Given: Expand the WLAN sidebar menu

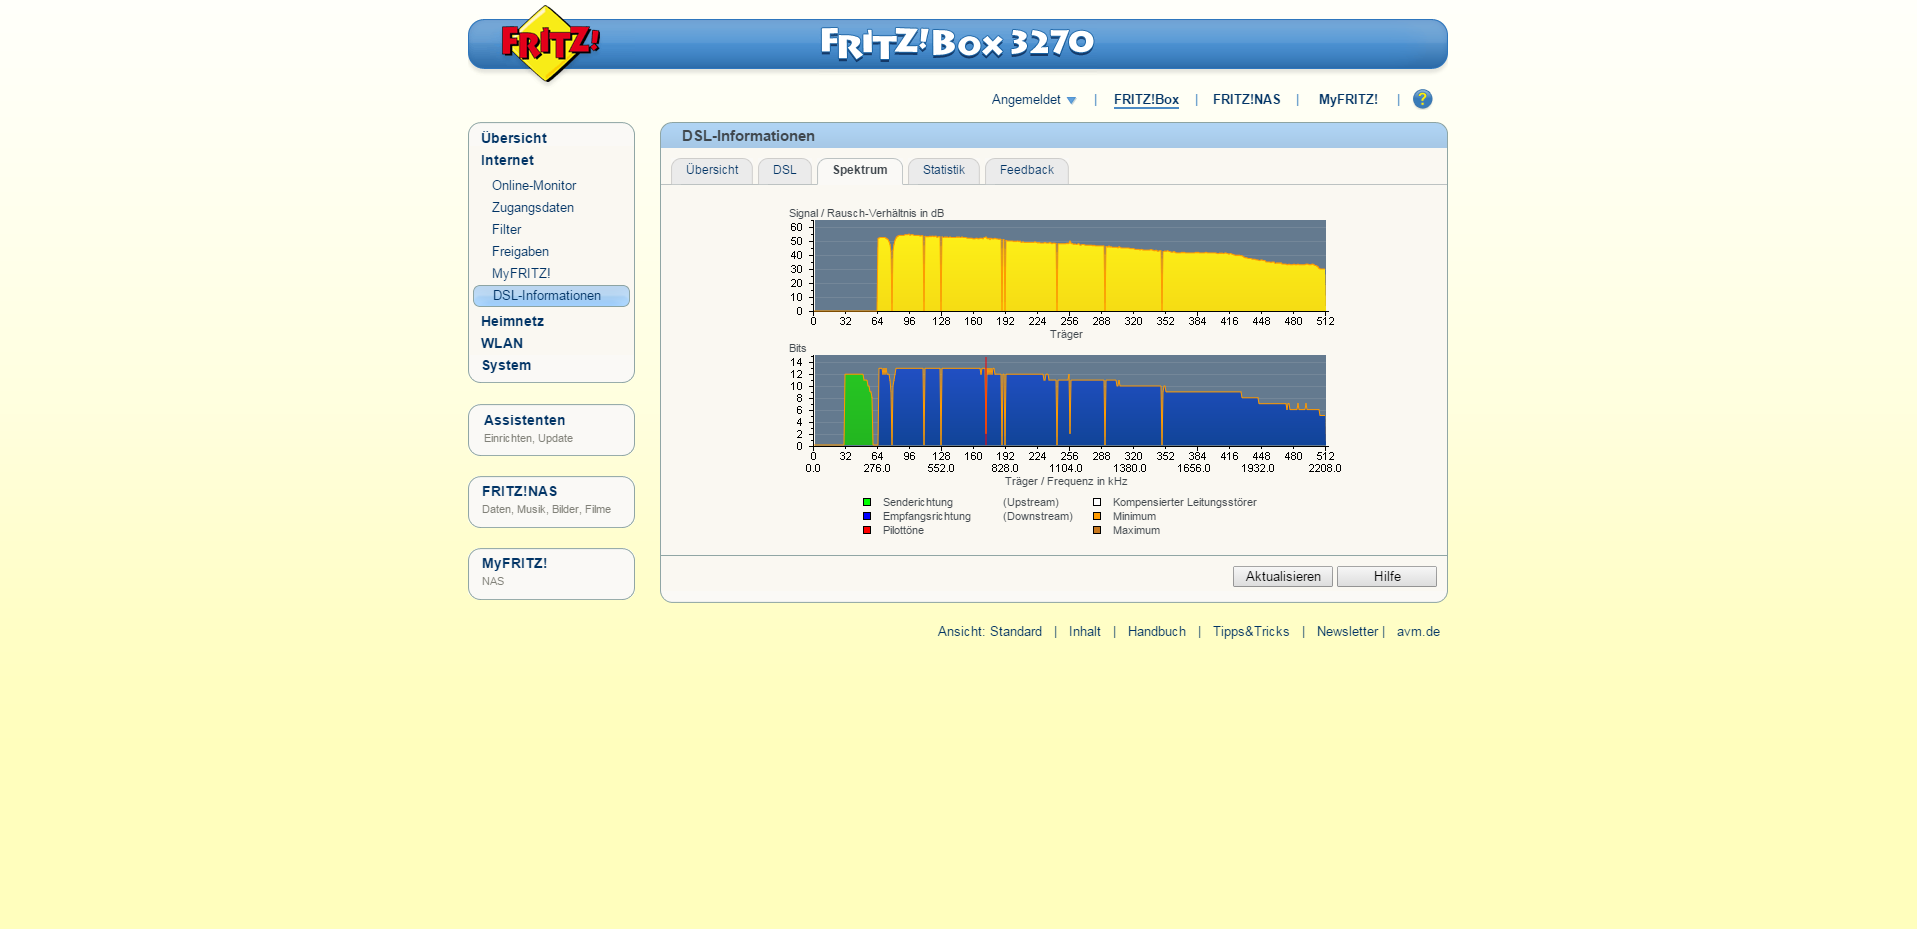Looking at the screenshot, I should point(502,343).
